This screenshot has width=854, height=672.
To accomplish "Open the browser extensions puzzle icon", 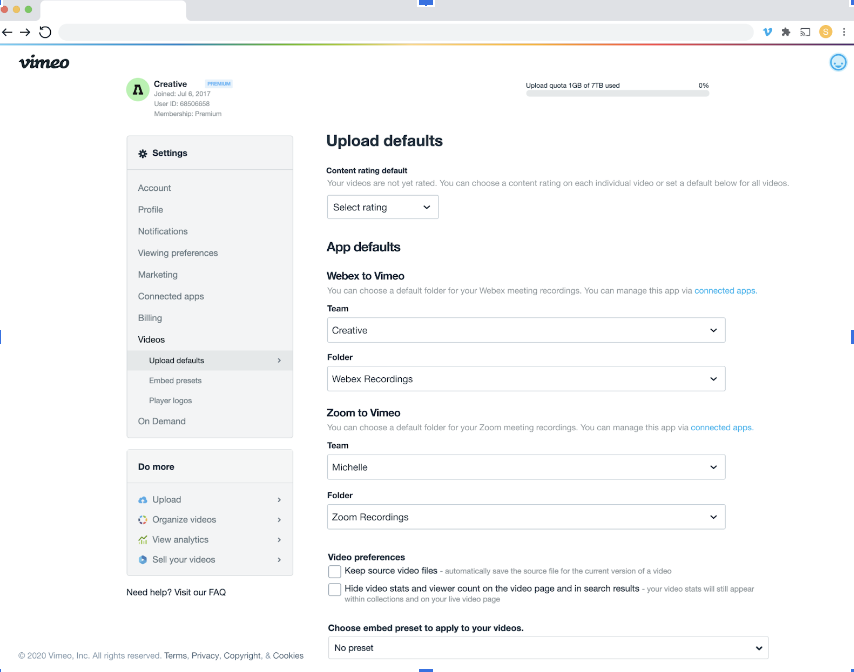I will (786, 32).
